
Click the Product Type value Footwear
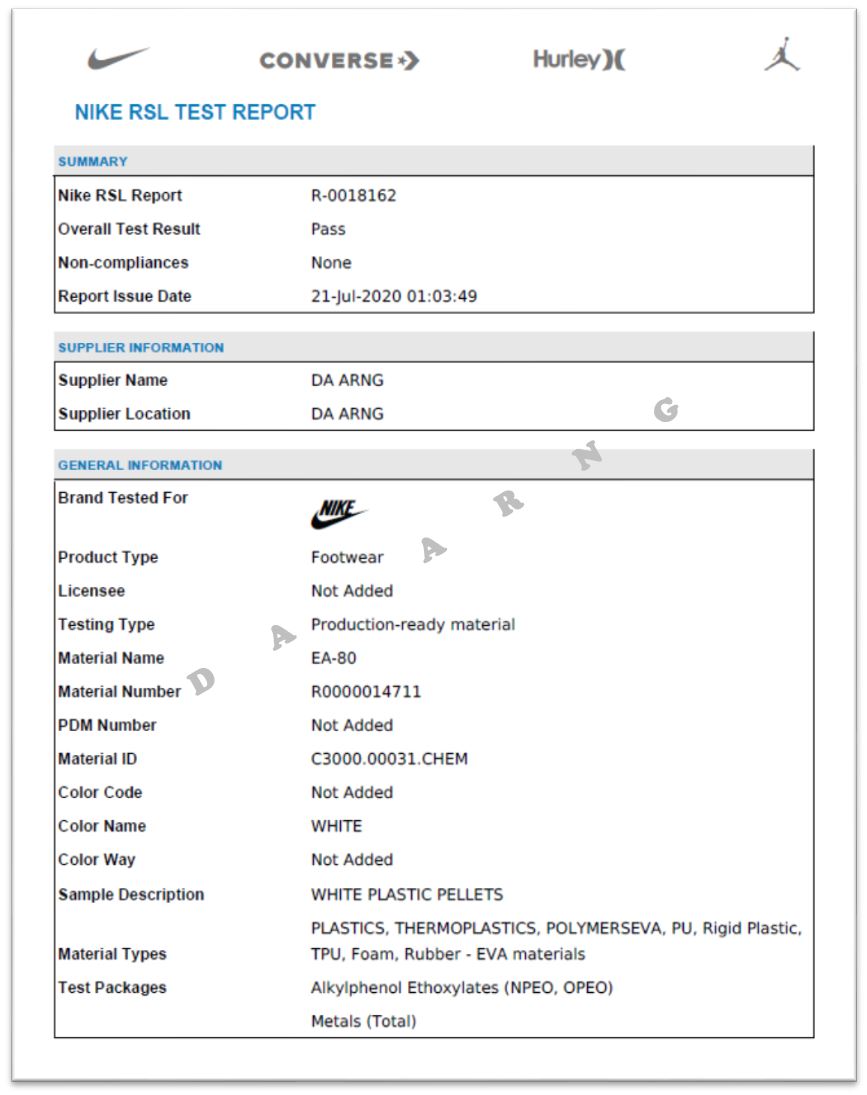[347, 557]
